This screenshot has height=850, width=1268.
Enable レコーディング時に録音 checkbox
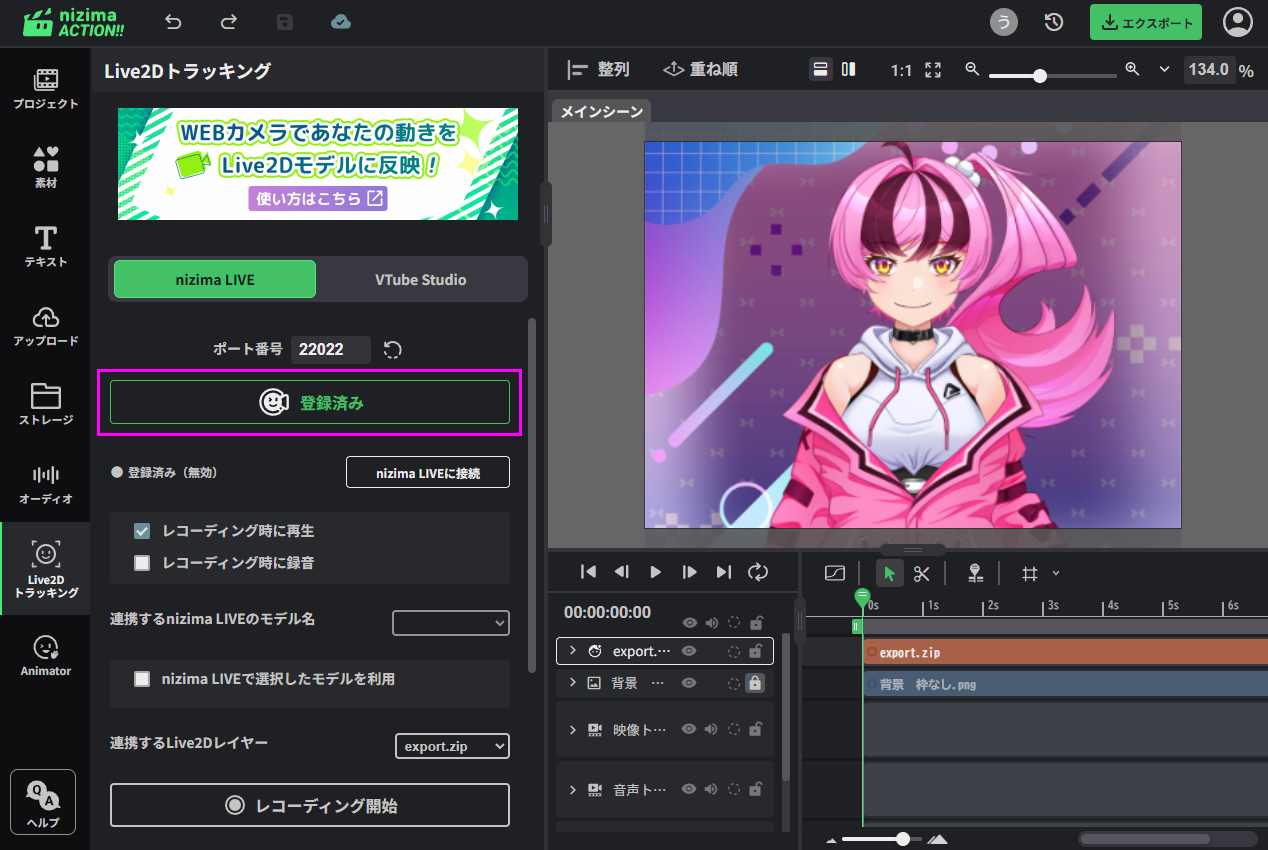pyautogui.click(x=142, y=563)
